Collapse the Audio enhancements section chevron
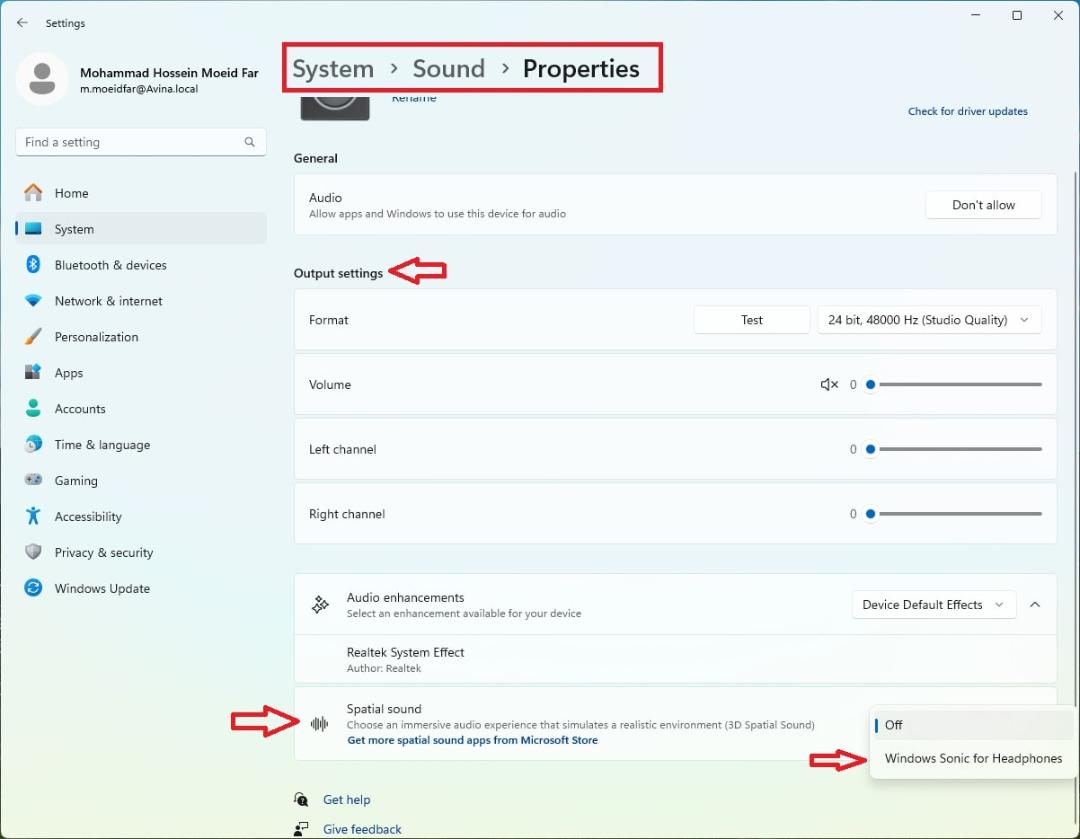This screenshot has width=1080, height=839. [x=1034, y=604]
